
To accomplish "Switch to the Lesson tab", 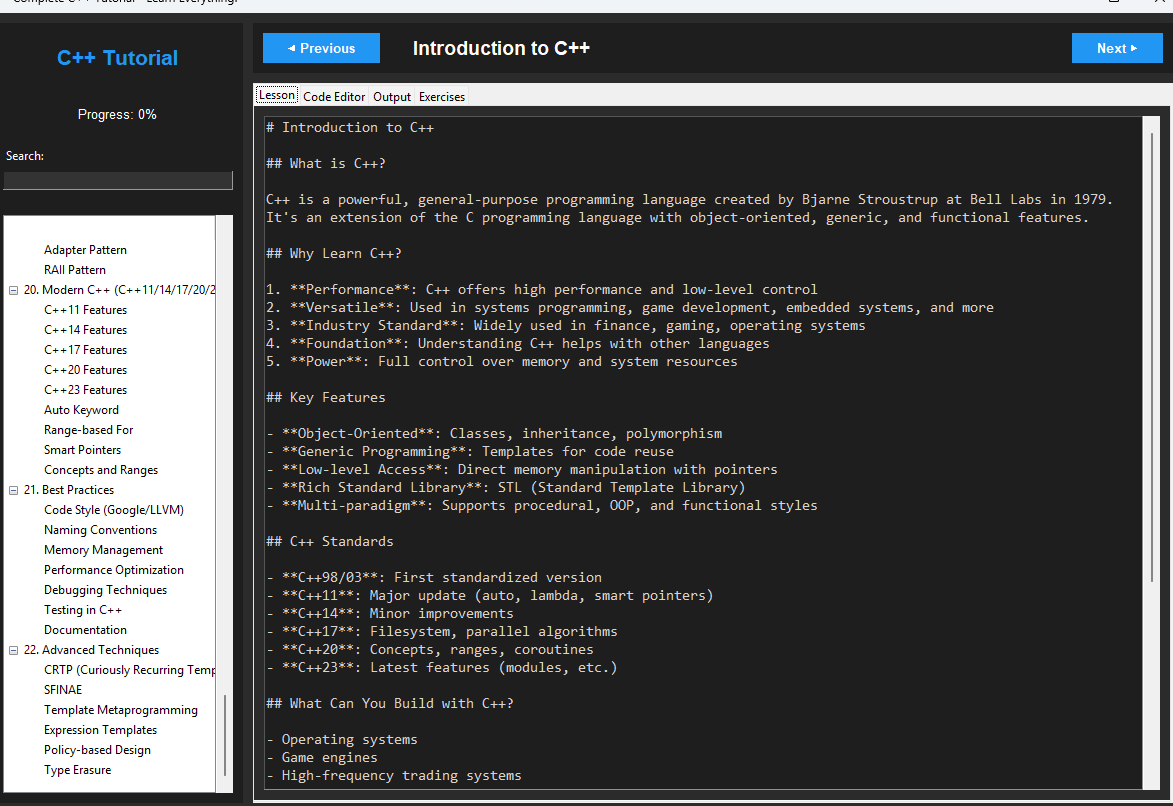I will [277, 95].
